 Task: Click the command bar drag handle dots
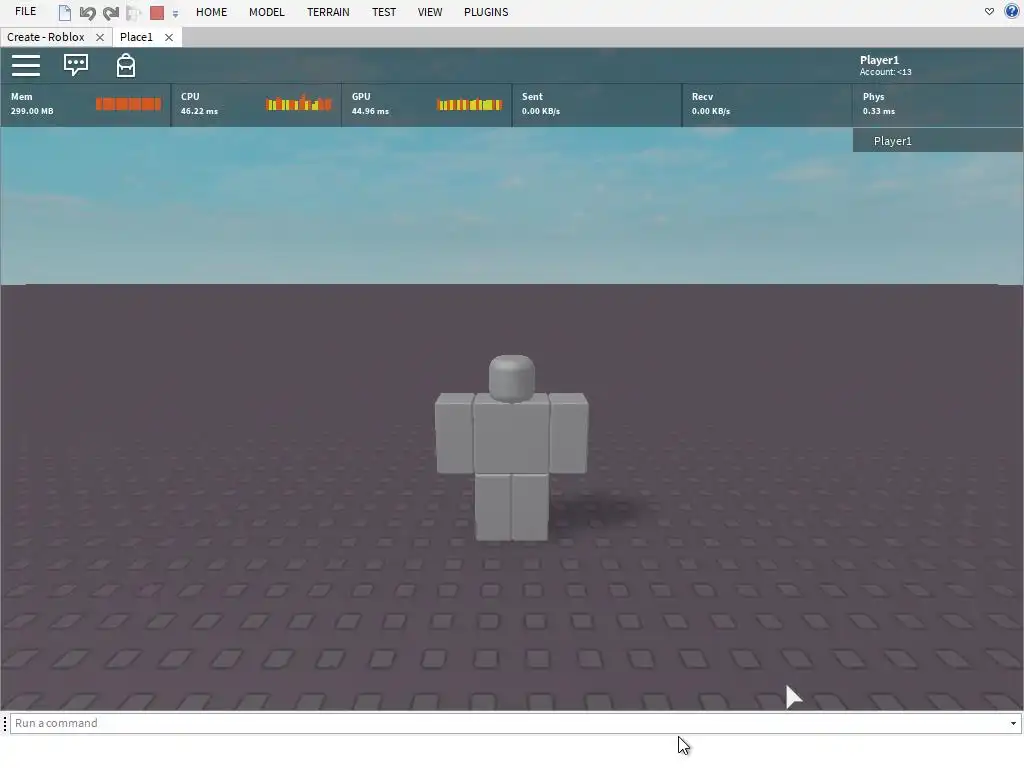pyautogui.click(x=5, y=723)
